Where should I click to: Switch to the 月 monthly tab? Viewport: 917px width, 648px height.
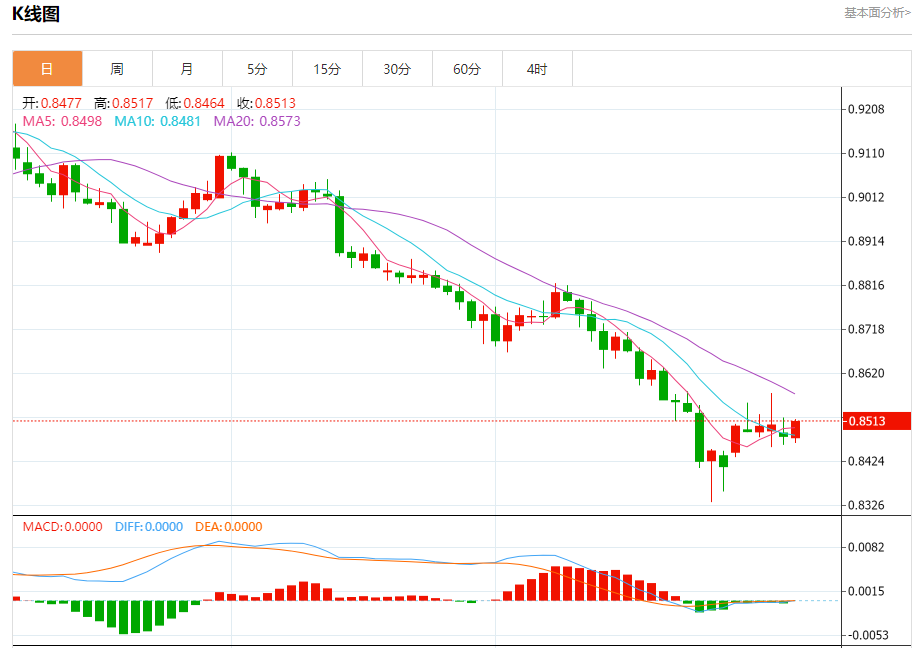point(187,69)
